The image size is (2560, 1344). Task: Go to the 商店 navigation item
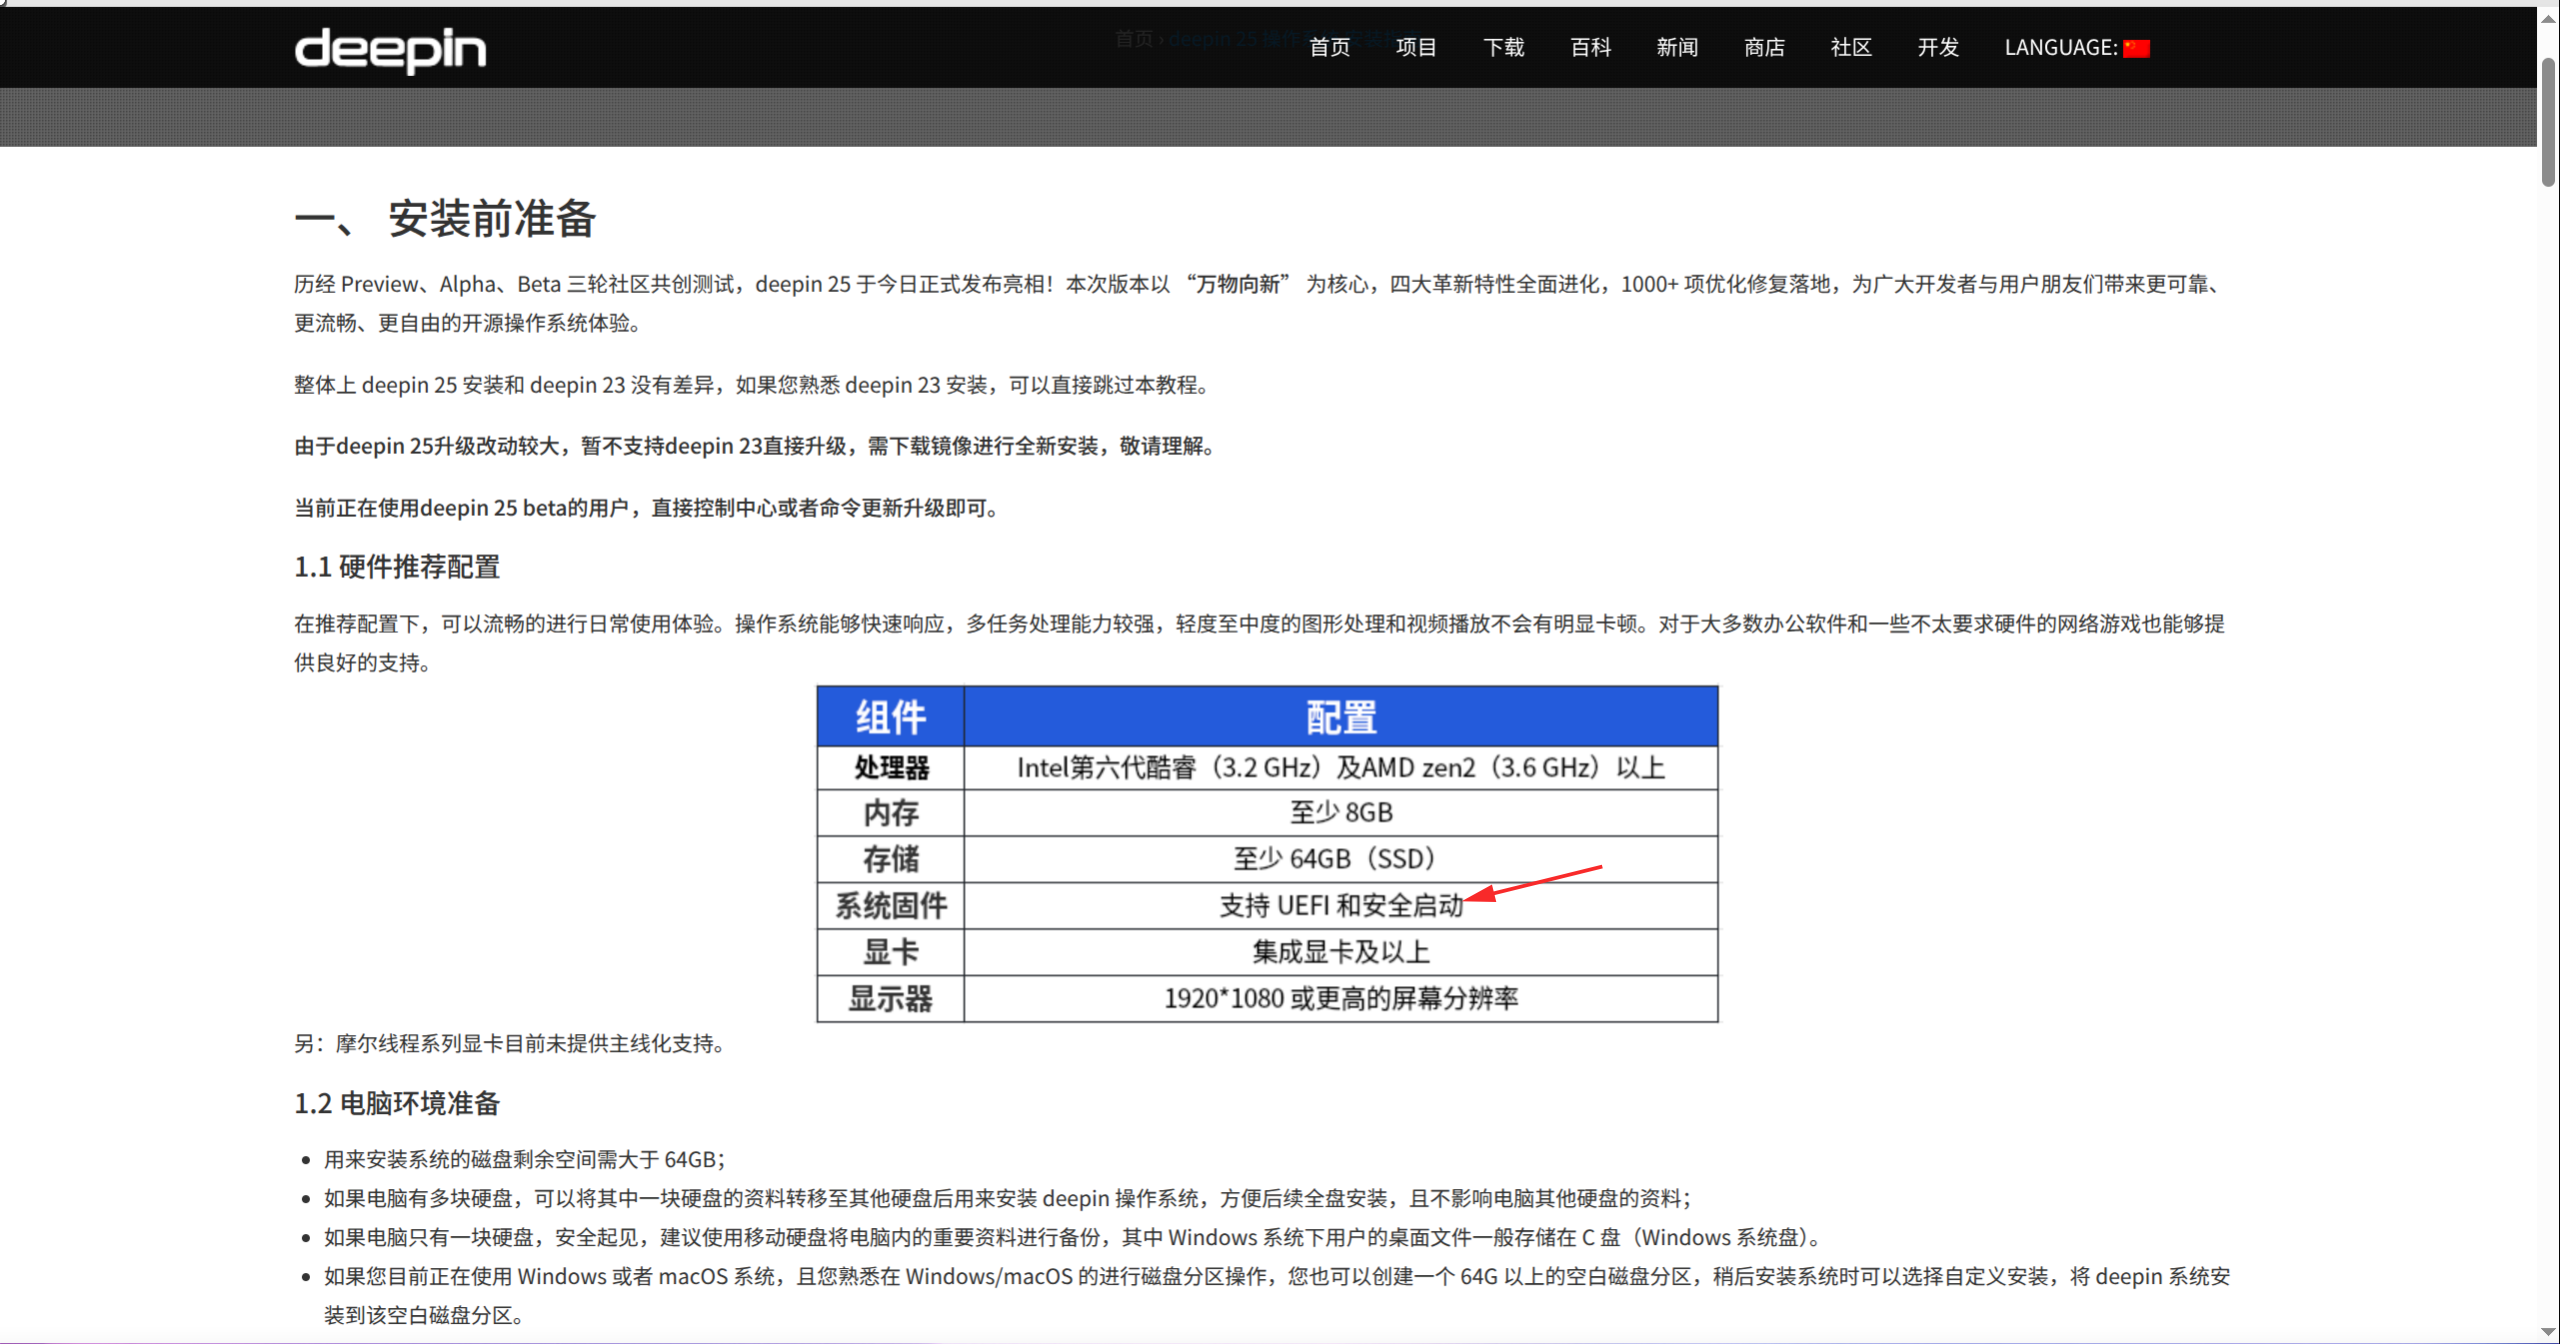[1764, 47]
